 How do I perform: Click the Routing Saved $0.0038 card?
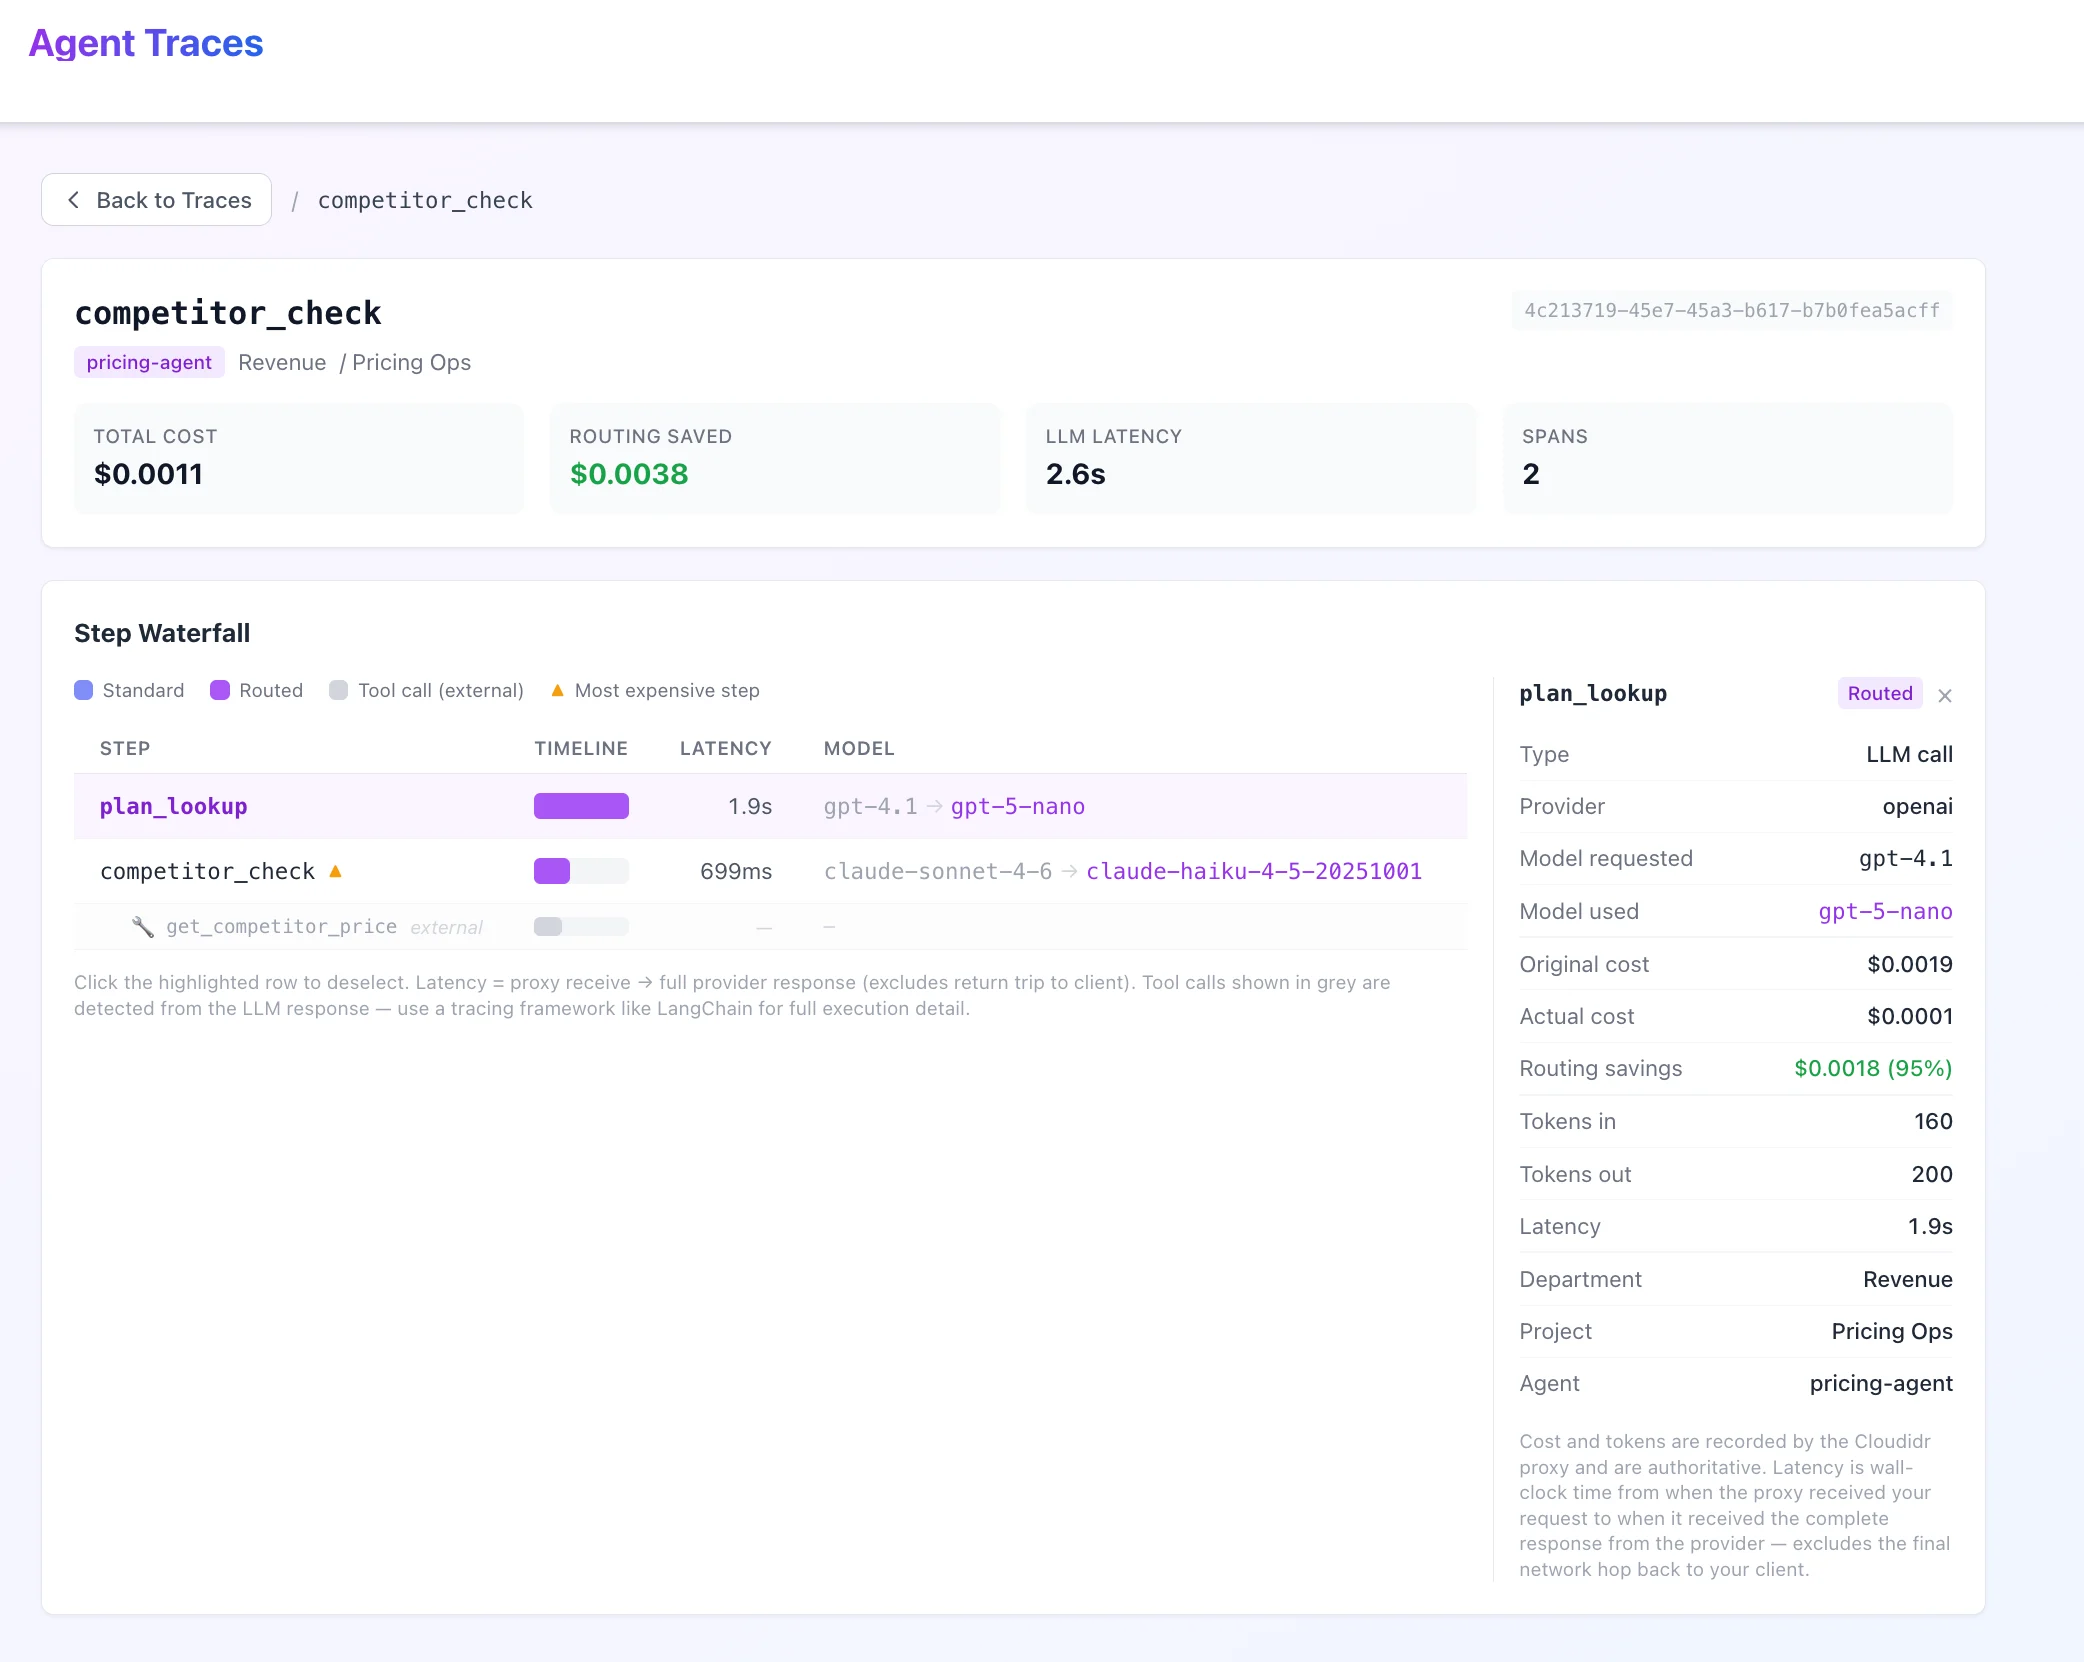(775, 459)
